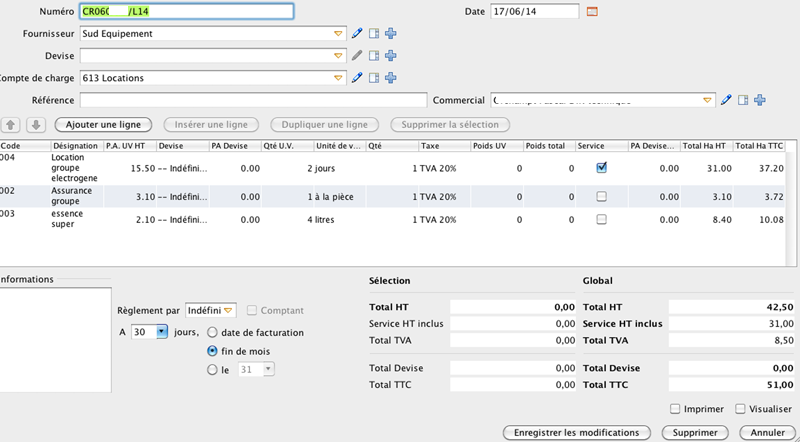Focus the Date field 17/06/14
The image size is (800, 442).
pyautogui.click(x=535, y=11)
